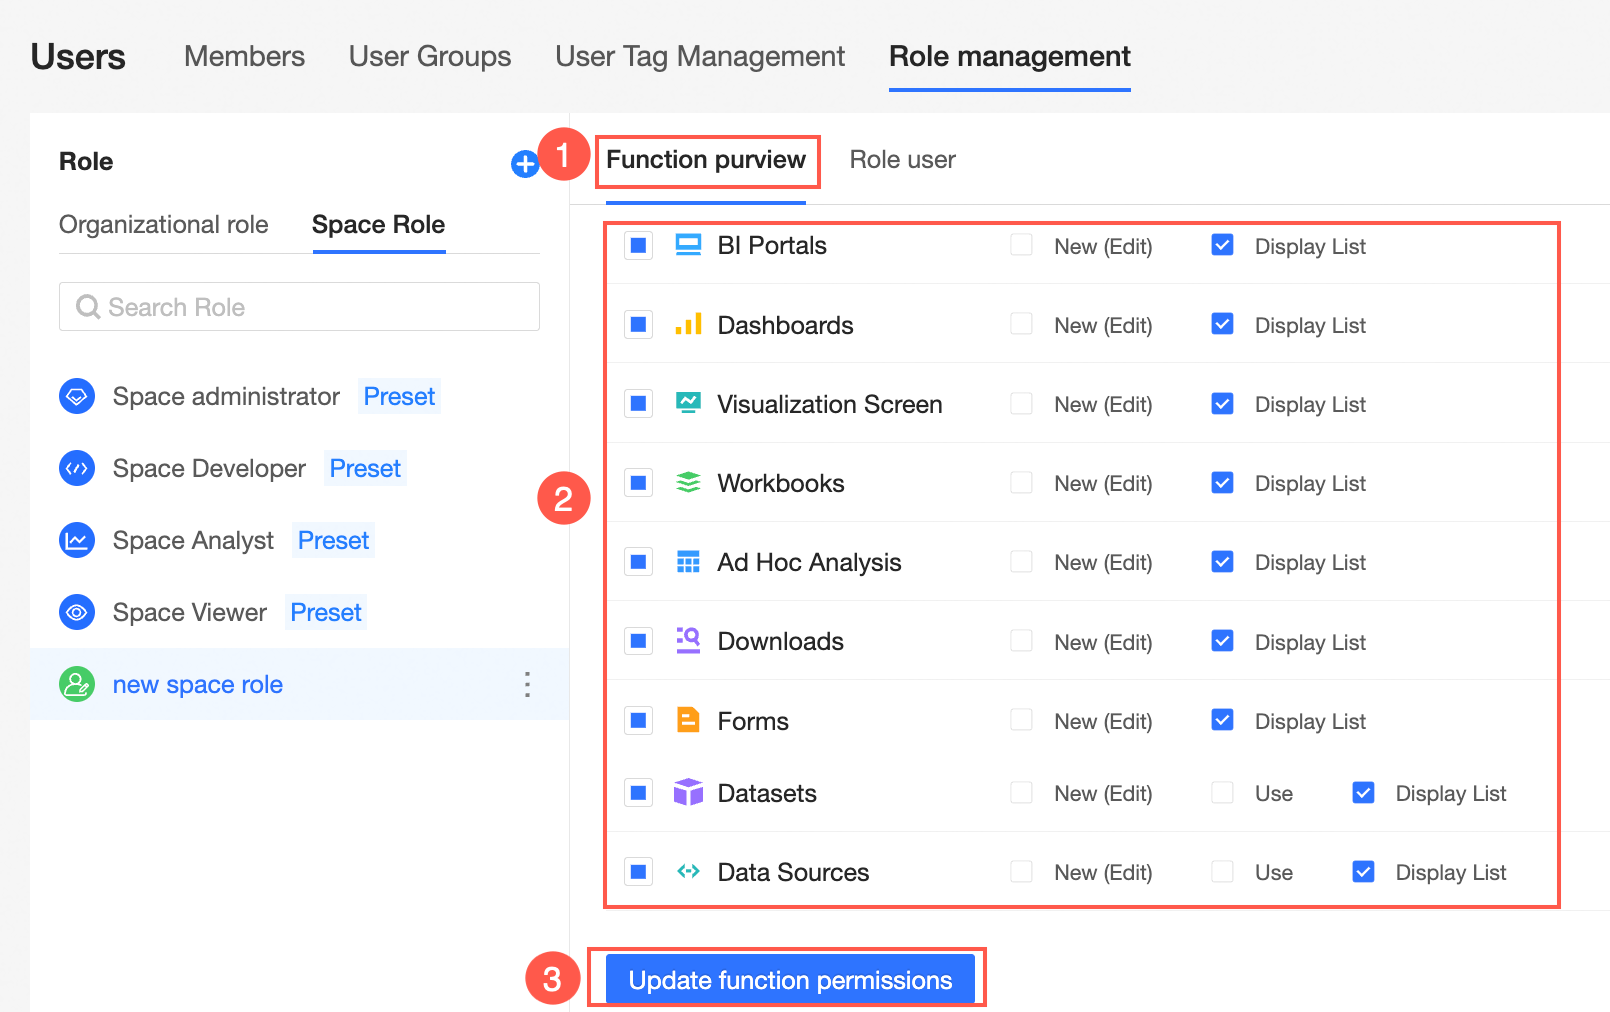Uncheck Display List for Datasets
This screenshot has width=1610, height=1012.
tap(1363, 793)
